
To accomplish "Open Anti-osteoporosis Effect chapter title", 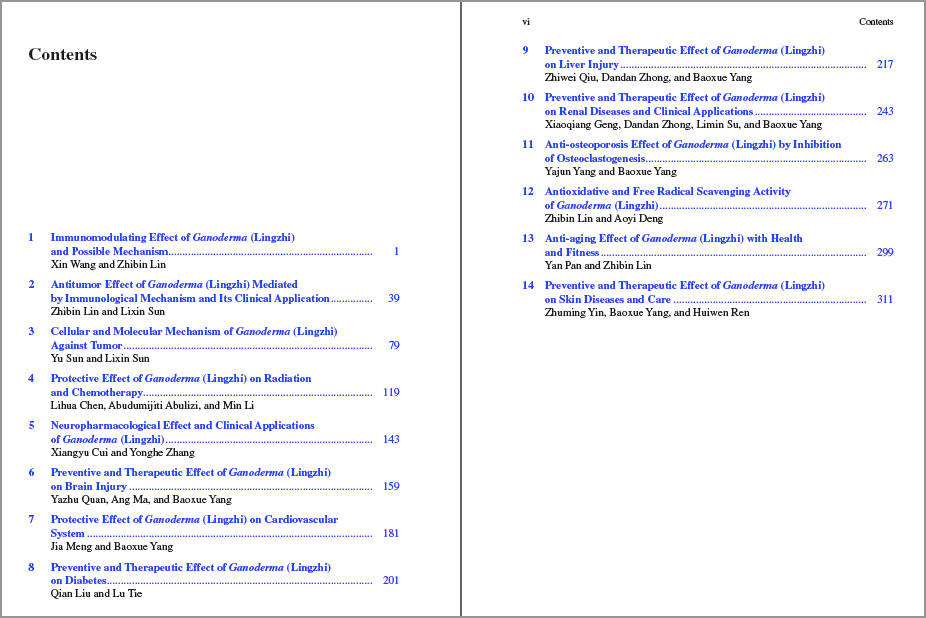I will [x=692, y=145].
